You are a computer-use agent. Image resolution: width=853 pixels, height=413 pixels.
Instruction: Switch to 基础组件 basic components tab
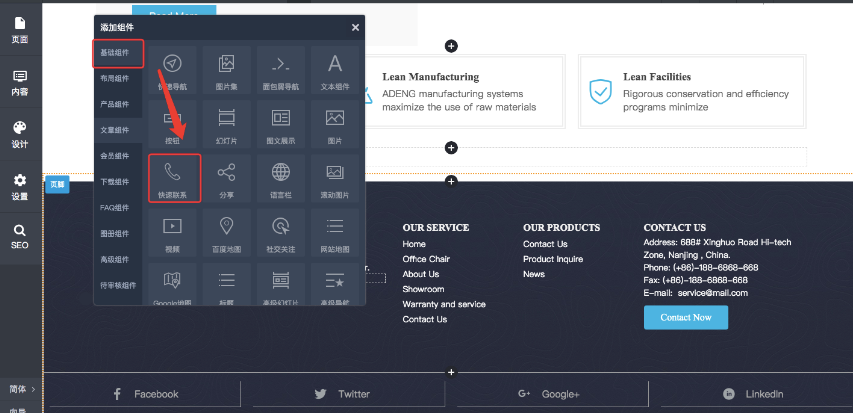(116, 52)
